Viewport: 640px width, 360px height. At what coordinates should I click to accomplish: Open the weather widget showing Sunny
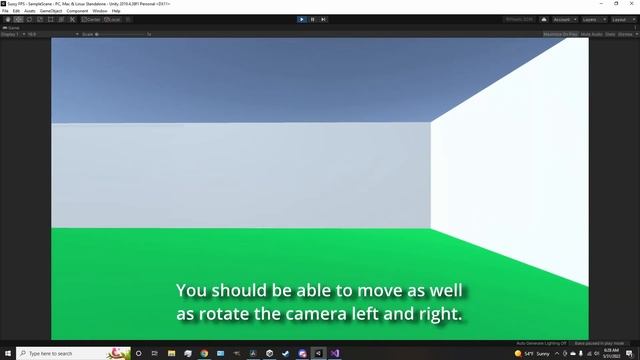(532, 353)
